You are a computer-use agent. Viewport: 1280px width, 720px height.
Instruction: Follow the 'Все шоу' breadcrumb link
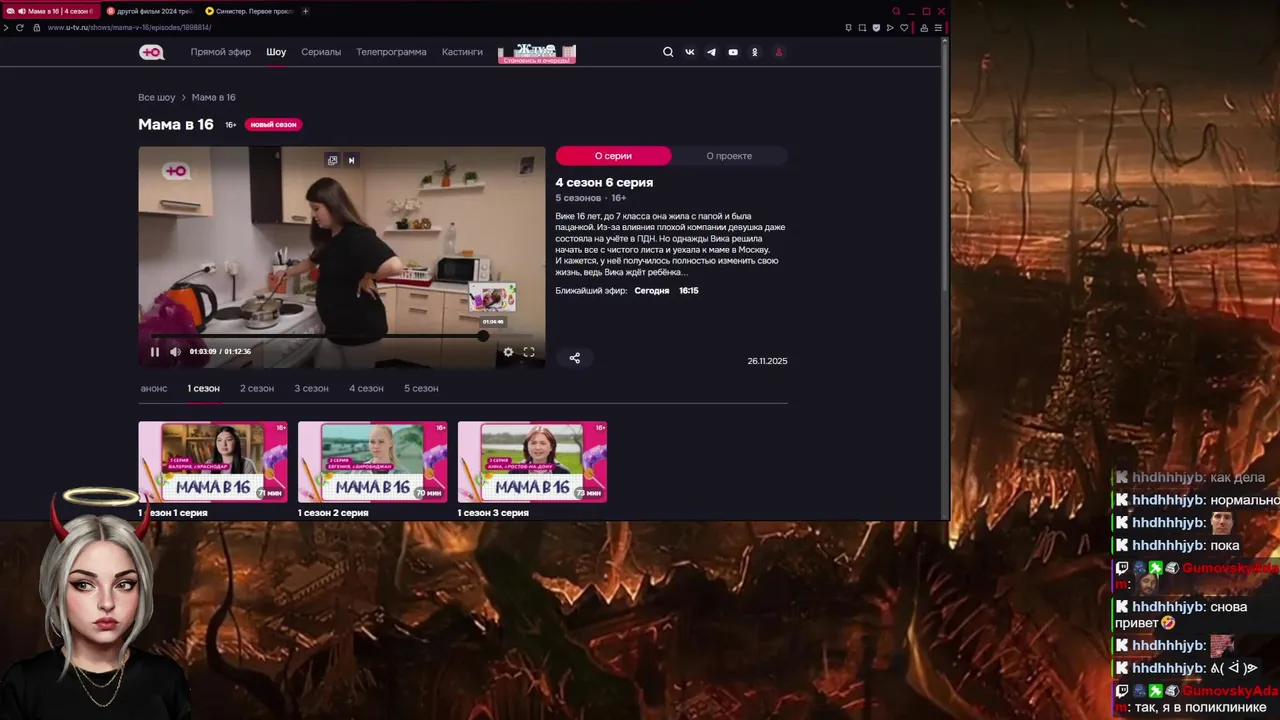[157, 98]
